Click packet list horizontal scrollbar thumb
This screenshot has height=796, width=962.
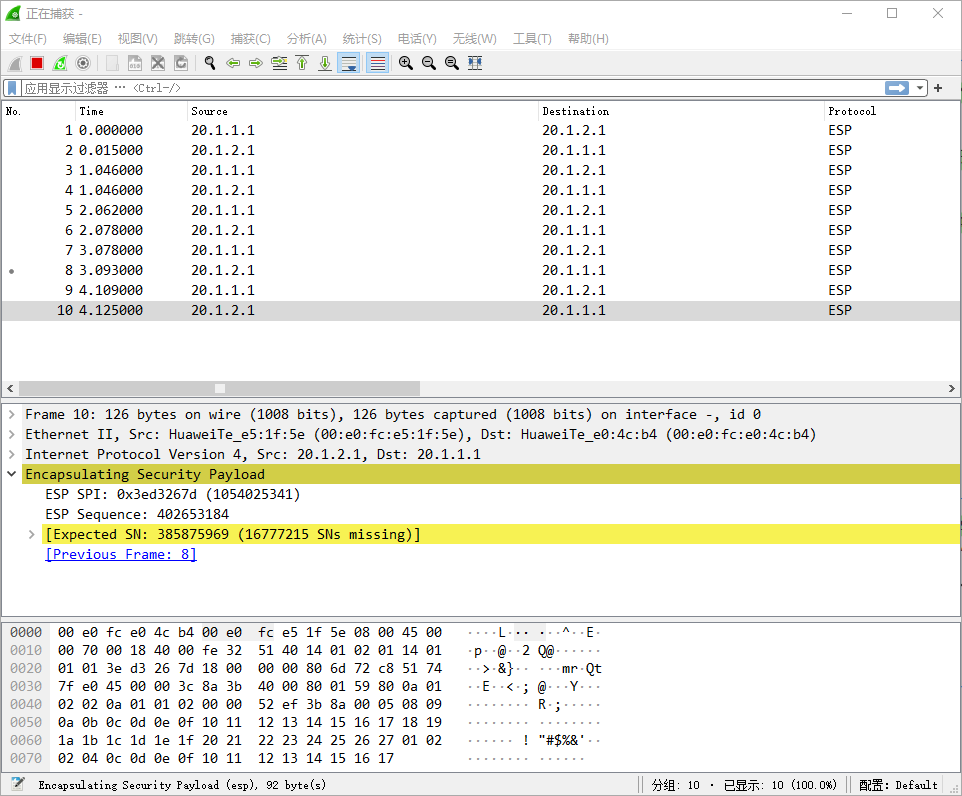(219, 388)
